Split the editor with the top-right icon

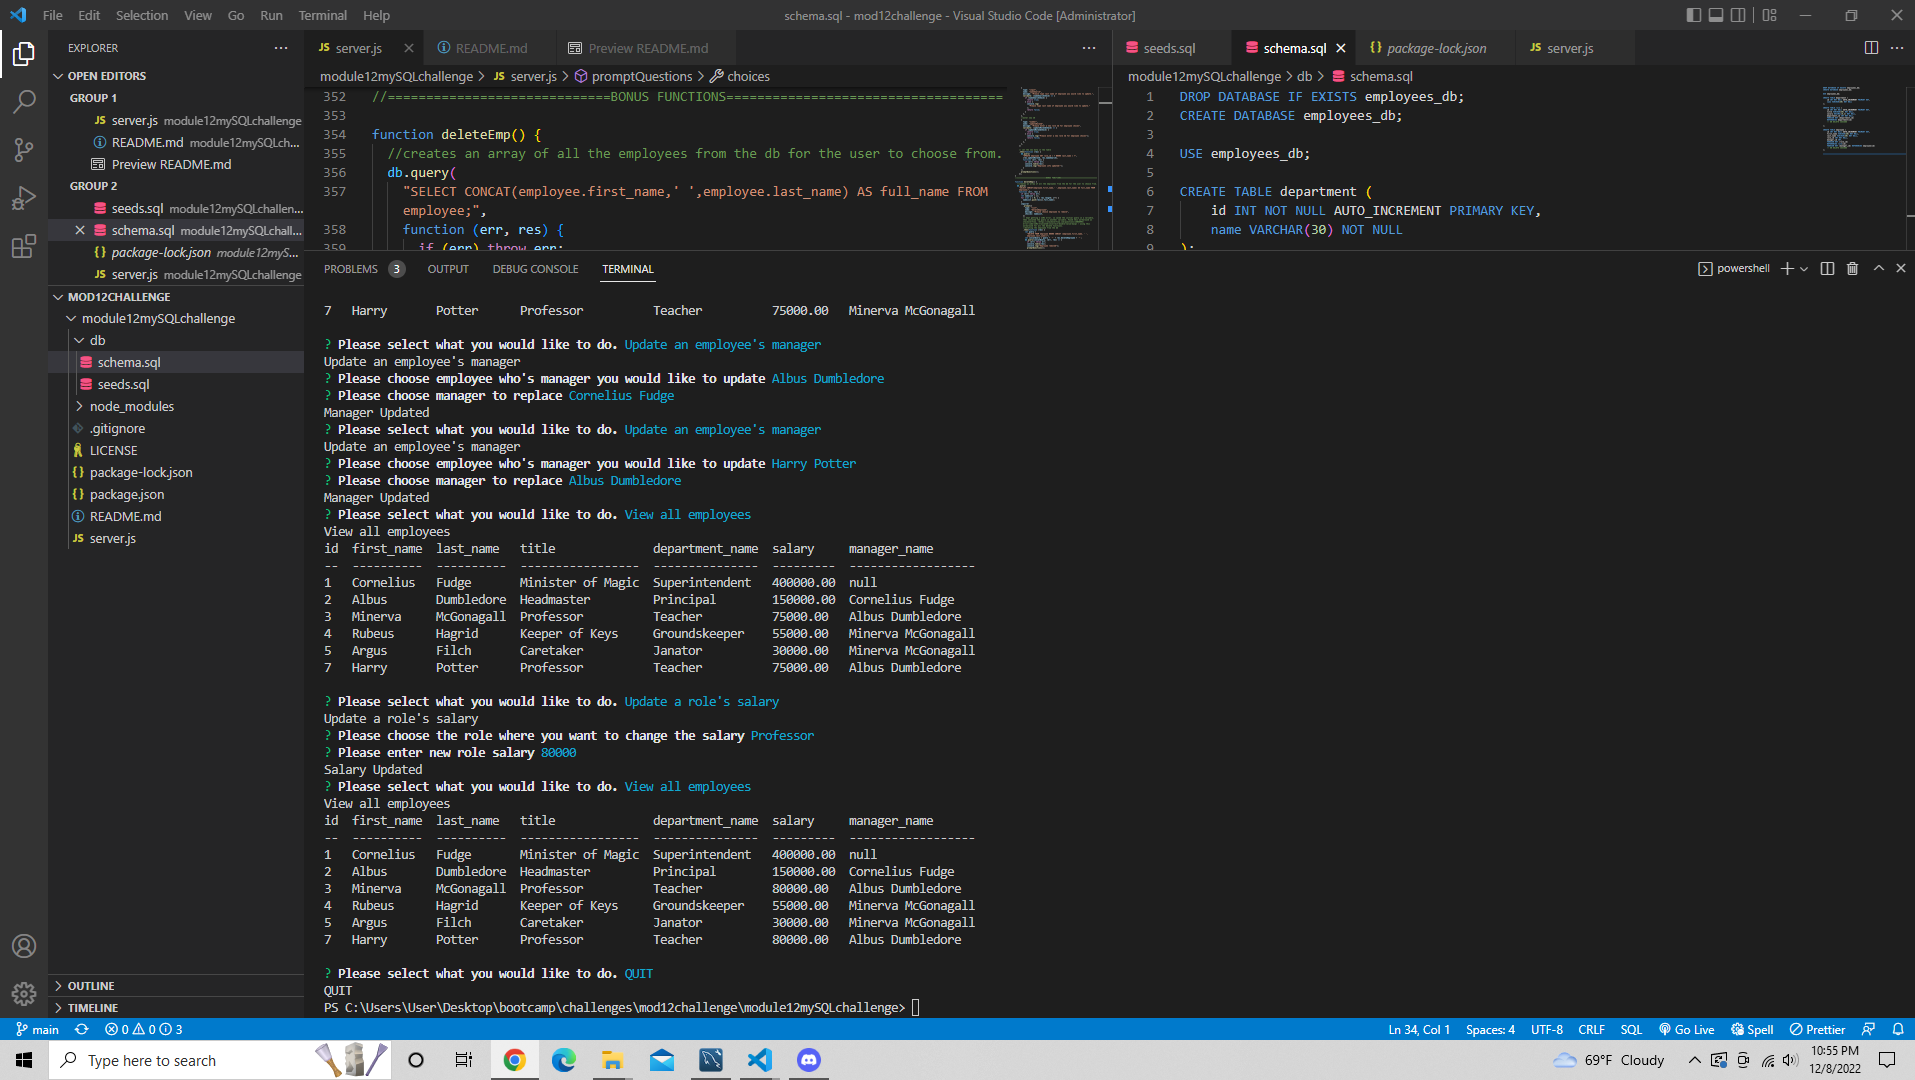1869,47
